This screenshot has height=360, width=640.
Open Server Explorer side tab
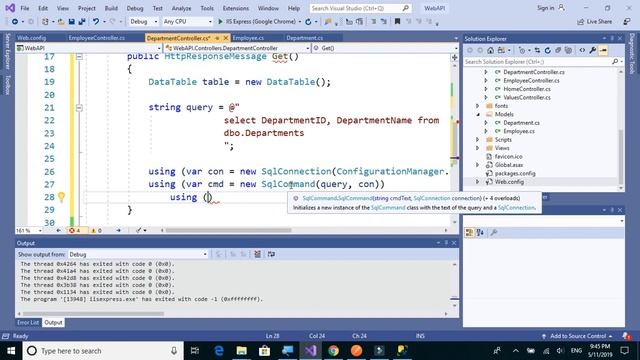coord(7,51)
